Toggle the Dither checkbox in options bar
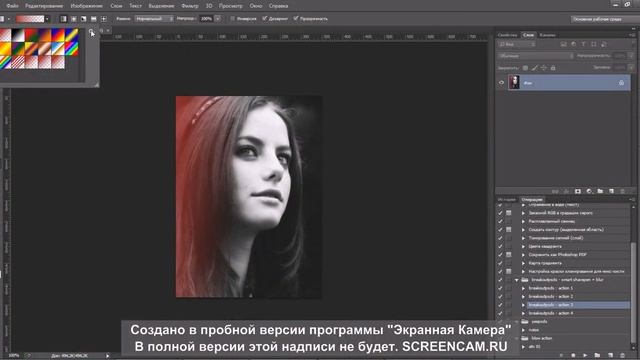 point(264,19)
